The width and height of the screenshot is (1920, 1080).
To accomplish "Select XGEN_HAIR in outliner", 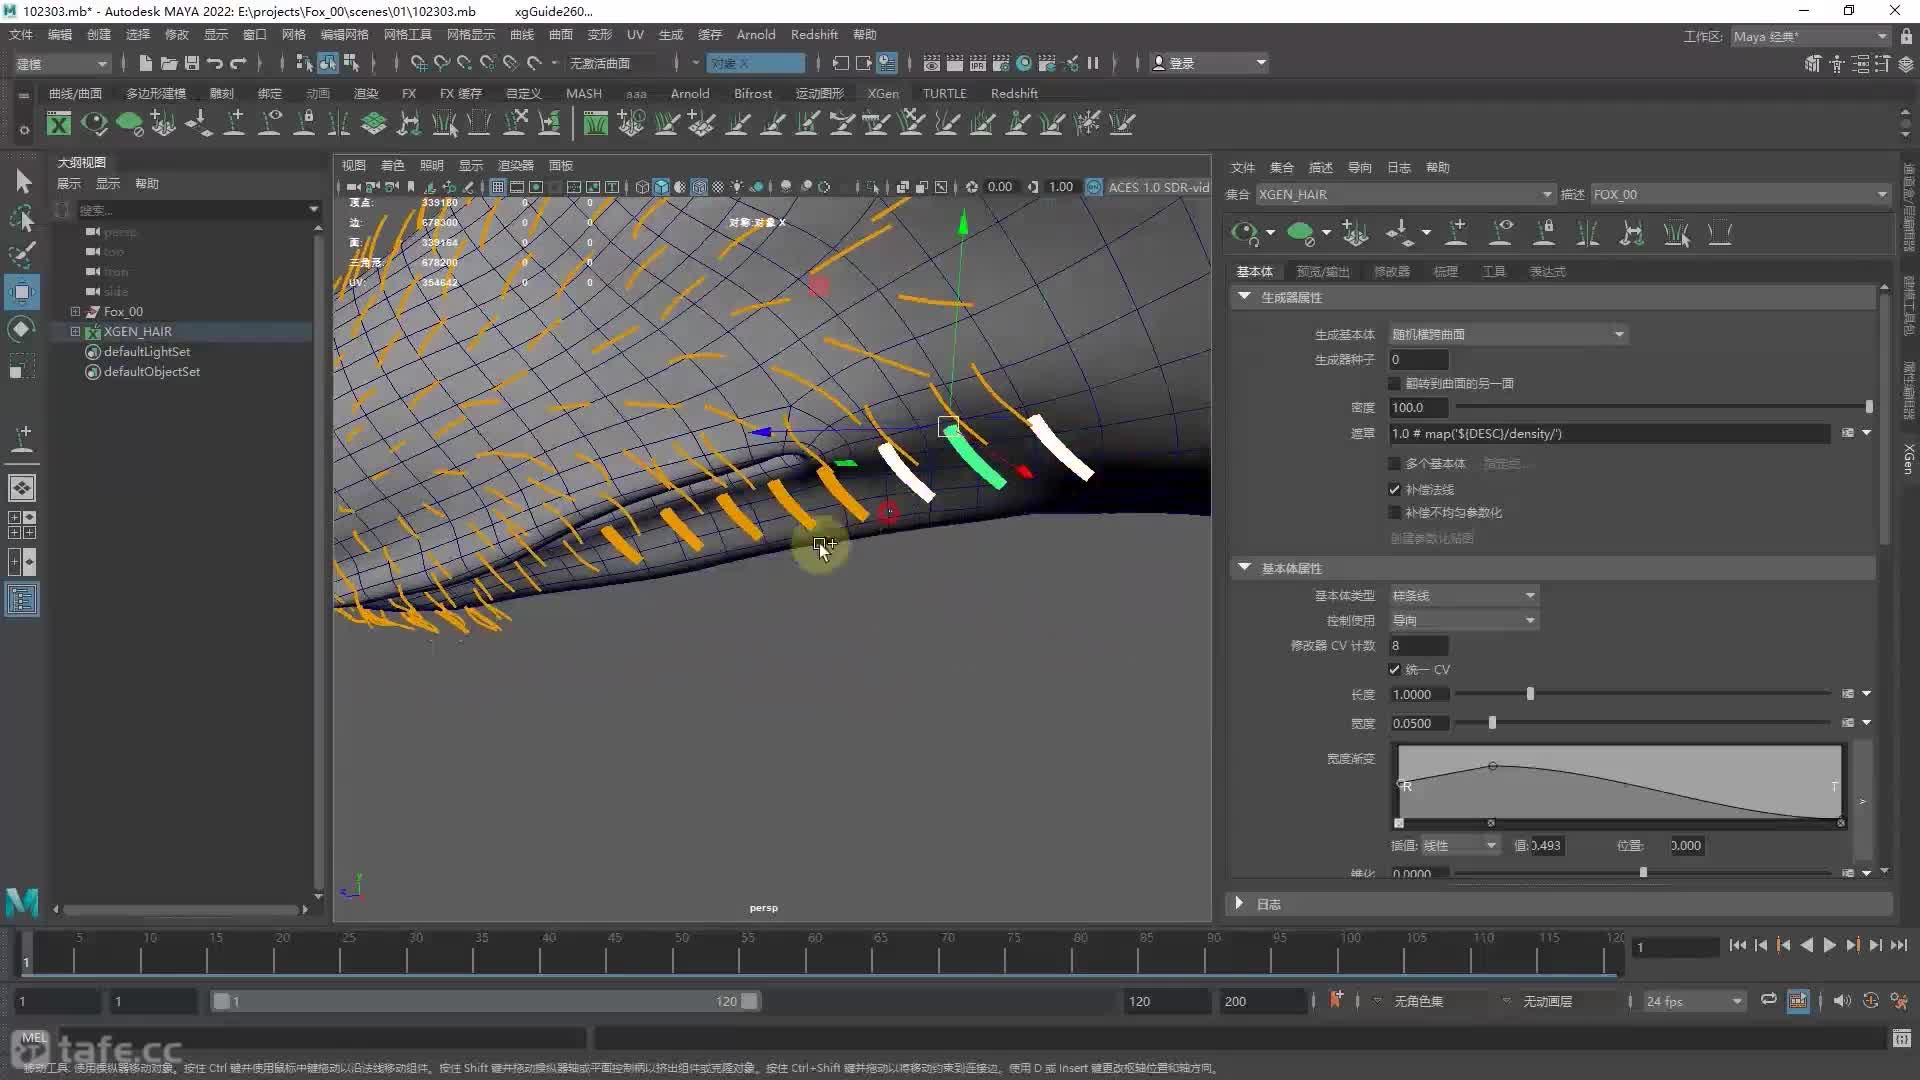I will (x=137, y=331).
